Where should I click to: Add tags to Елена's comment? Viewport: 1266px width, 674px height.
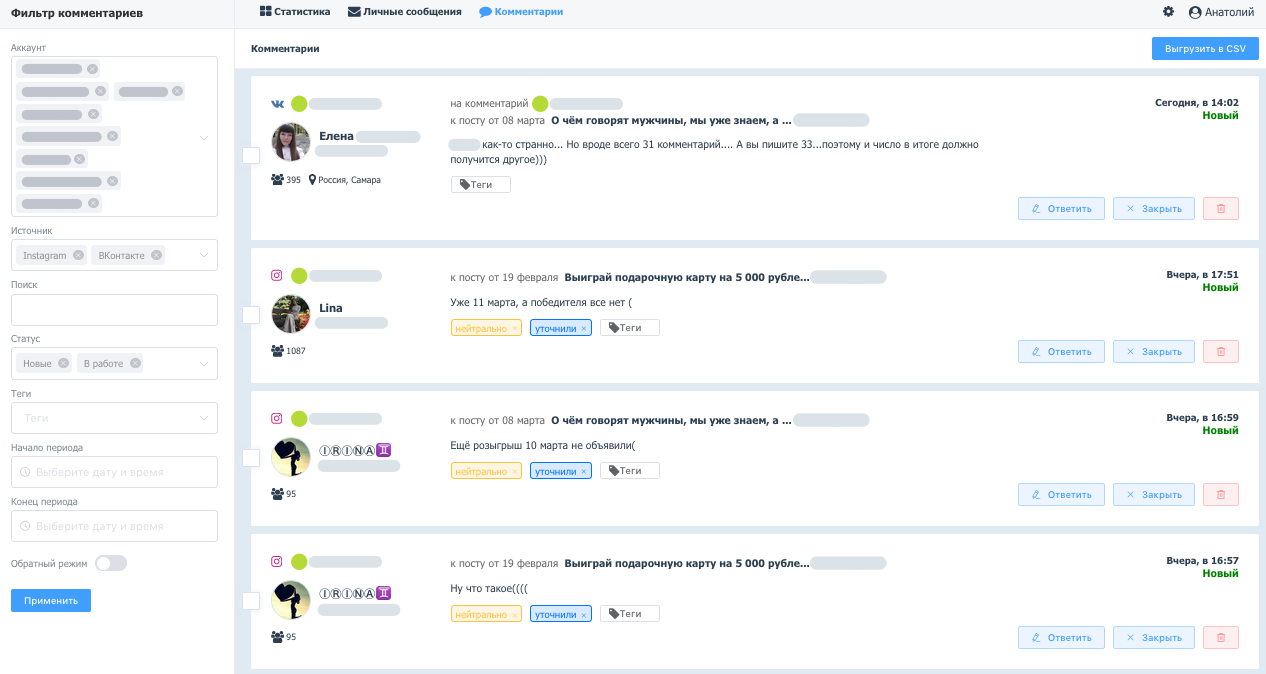click(x=481, y=184)
